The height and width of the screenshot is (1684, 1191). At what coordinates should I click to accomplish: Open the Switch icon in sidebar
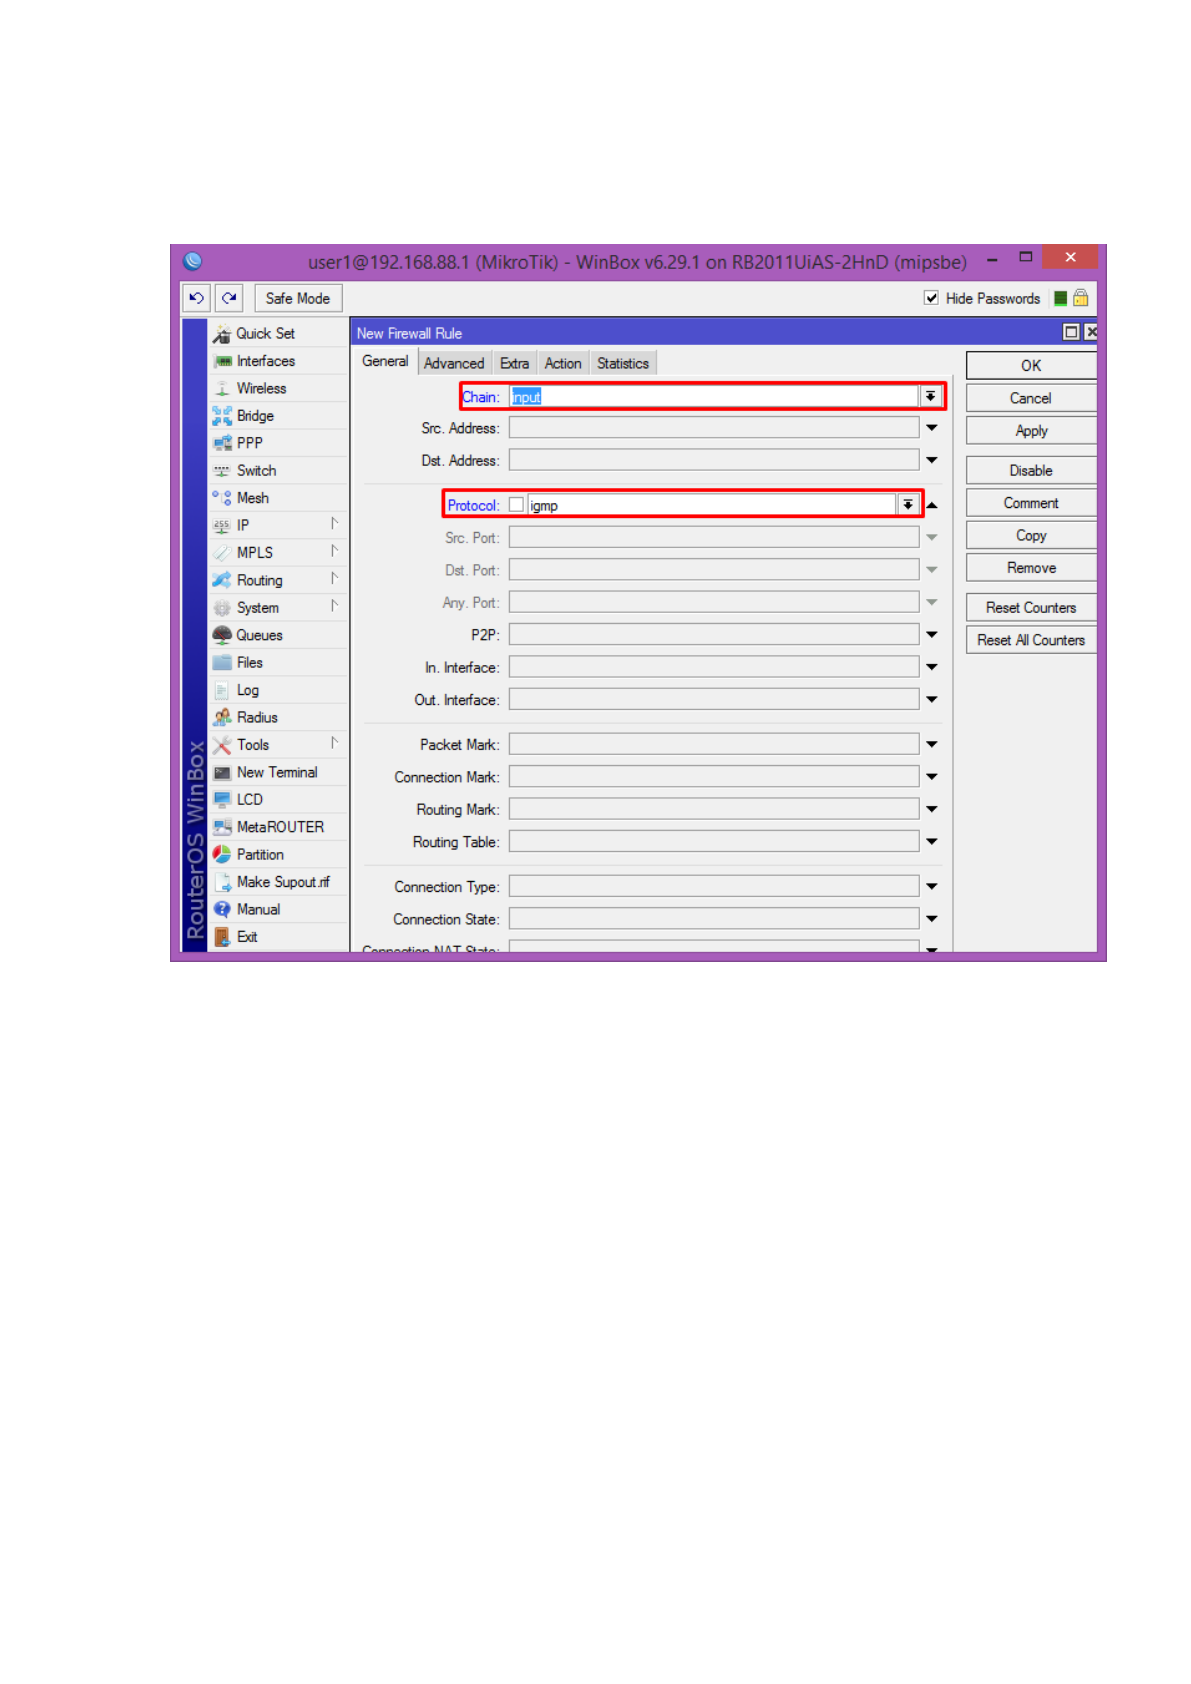click(x=222, y=471)
